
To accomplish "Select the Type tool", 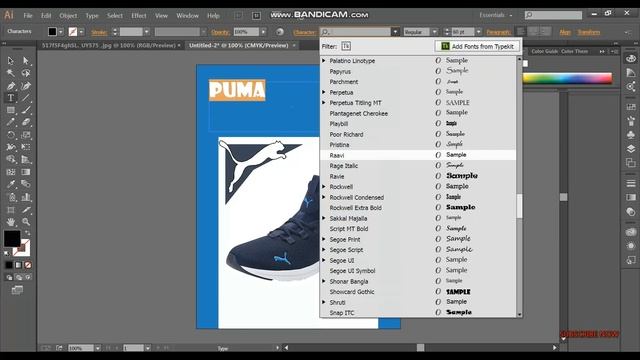I will click(x=11, y=98).
